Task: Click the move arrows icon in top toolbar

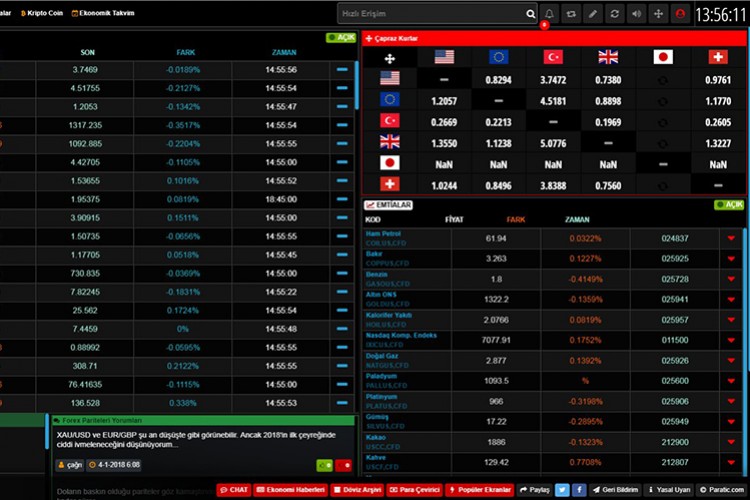Action: 658,15
